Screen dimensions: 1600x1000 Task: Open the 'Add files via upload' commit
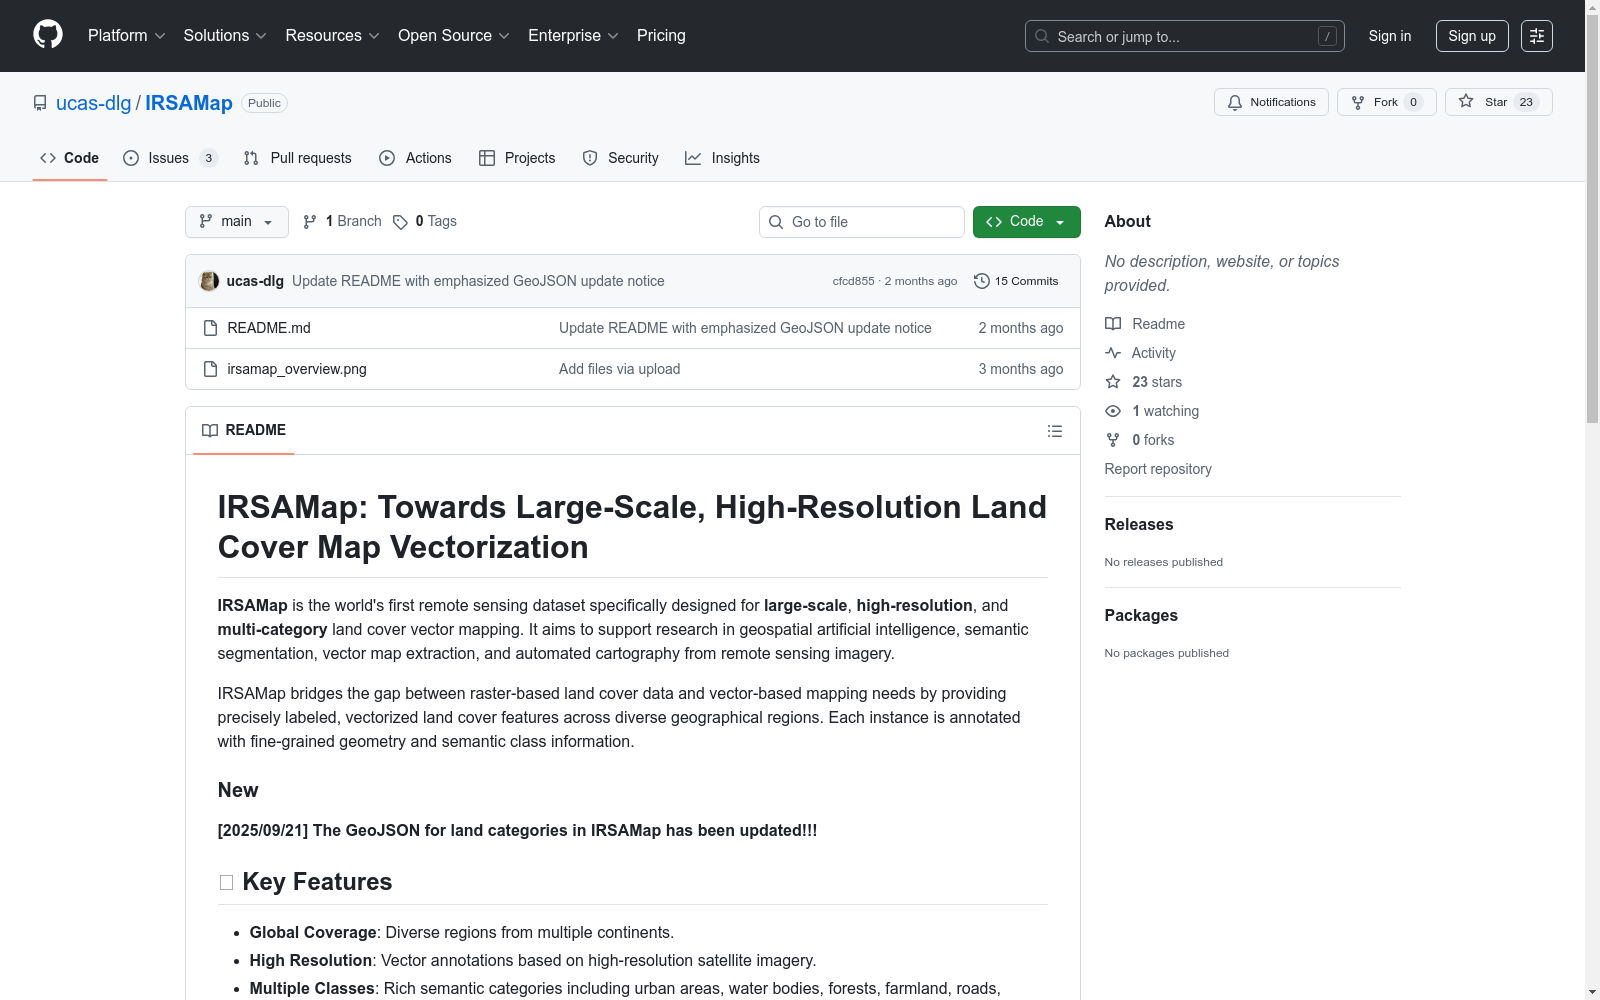pyautogui.click(x=620, y=369)
